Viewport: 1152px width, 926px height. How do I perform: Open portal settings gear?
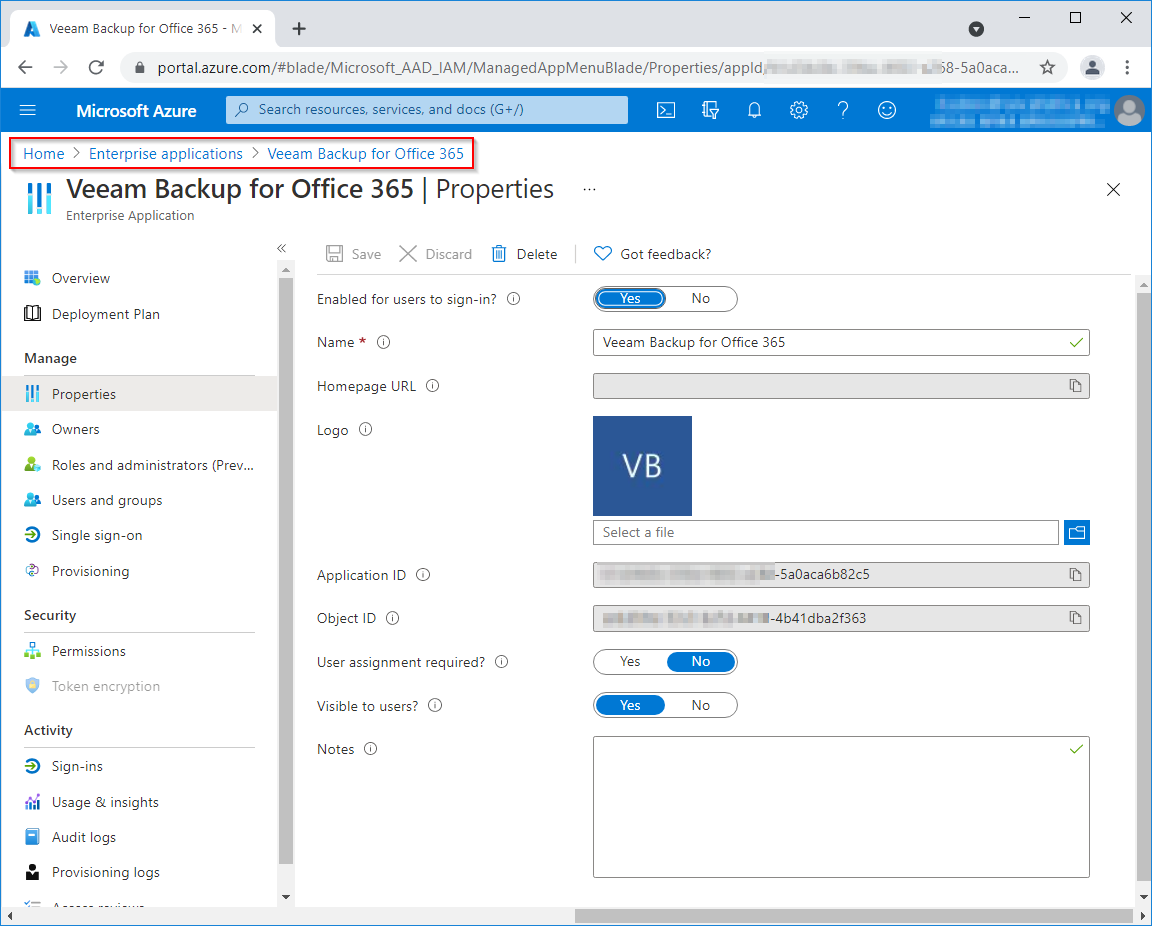click(x=799, y=110)
